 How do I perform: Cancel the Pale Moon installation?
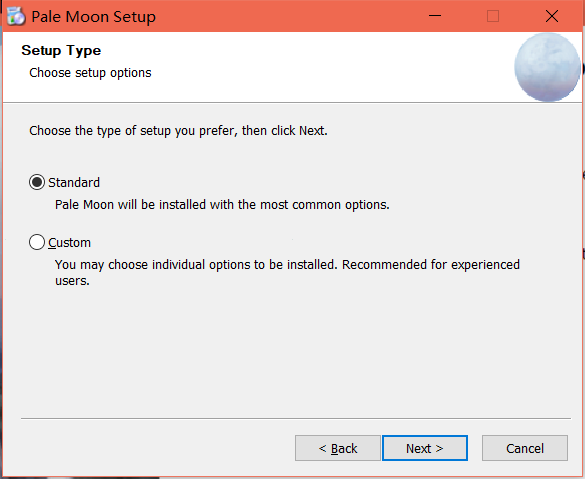click(x=525, y=448)
